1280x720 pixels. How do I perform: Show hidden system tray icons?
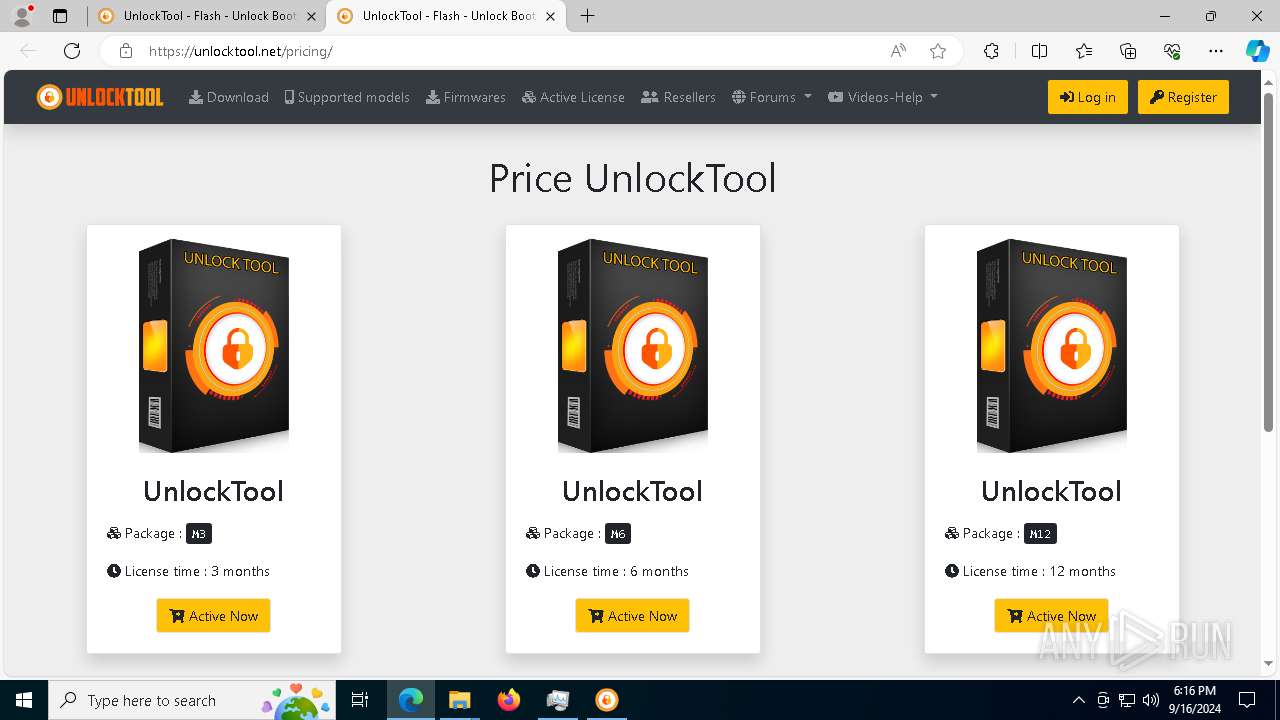(x=1078, y=700)
